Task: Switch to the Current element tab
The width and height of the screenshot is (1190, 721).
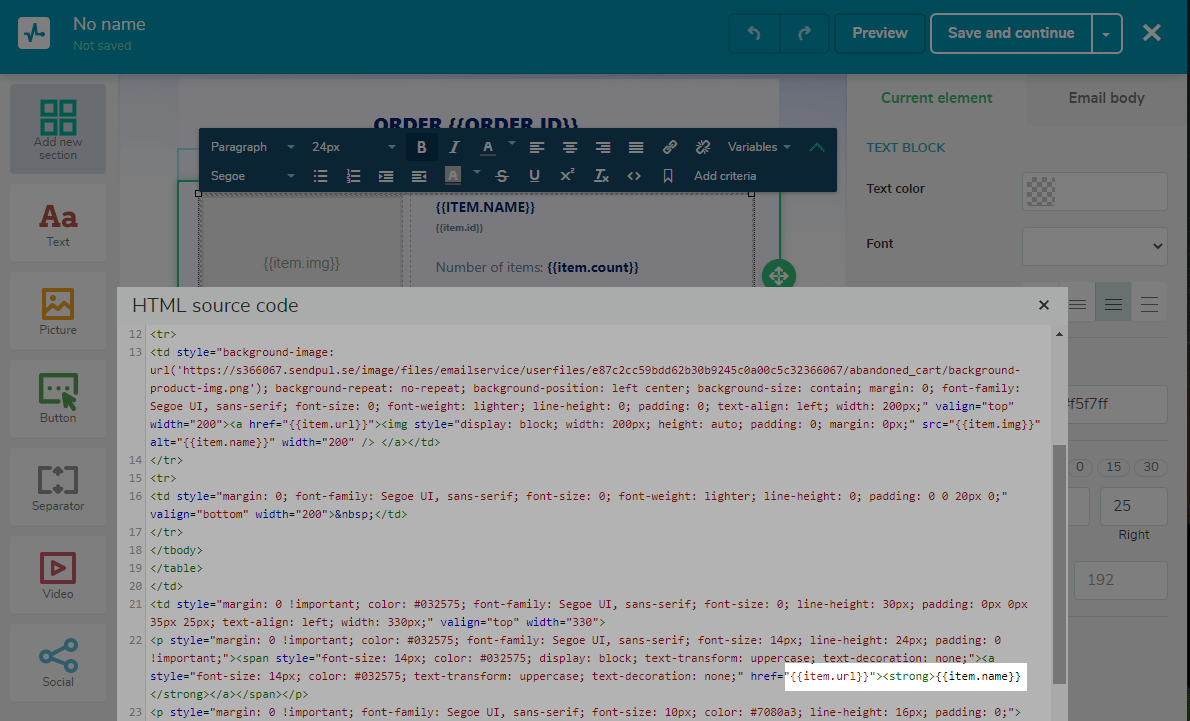Action: point(937,98)
